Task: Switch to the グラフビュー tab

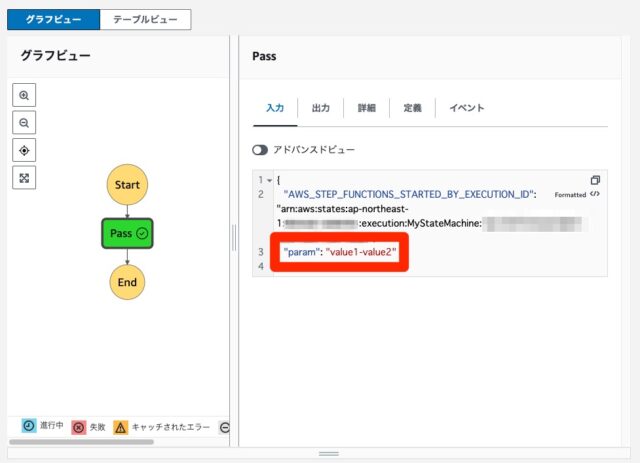Action: click(53, 19)
